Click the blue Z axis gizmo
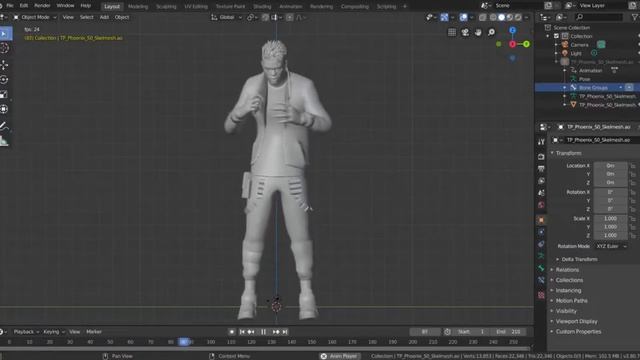 (x=513, y=30)
